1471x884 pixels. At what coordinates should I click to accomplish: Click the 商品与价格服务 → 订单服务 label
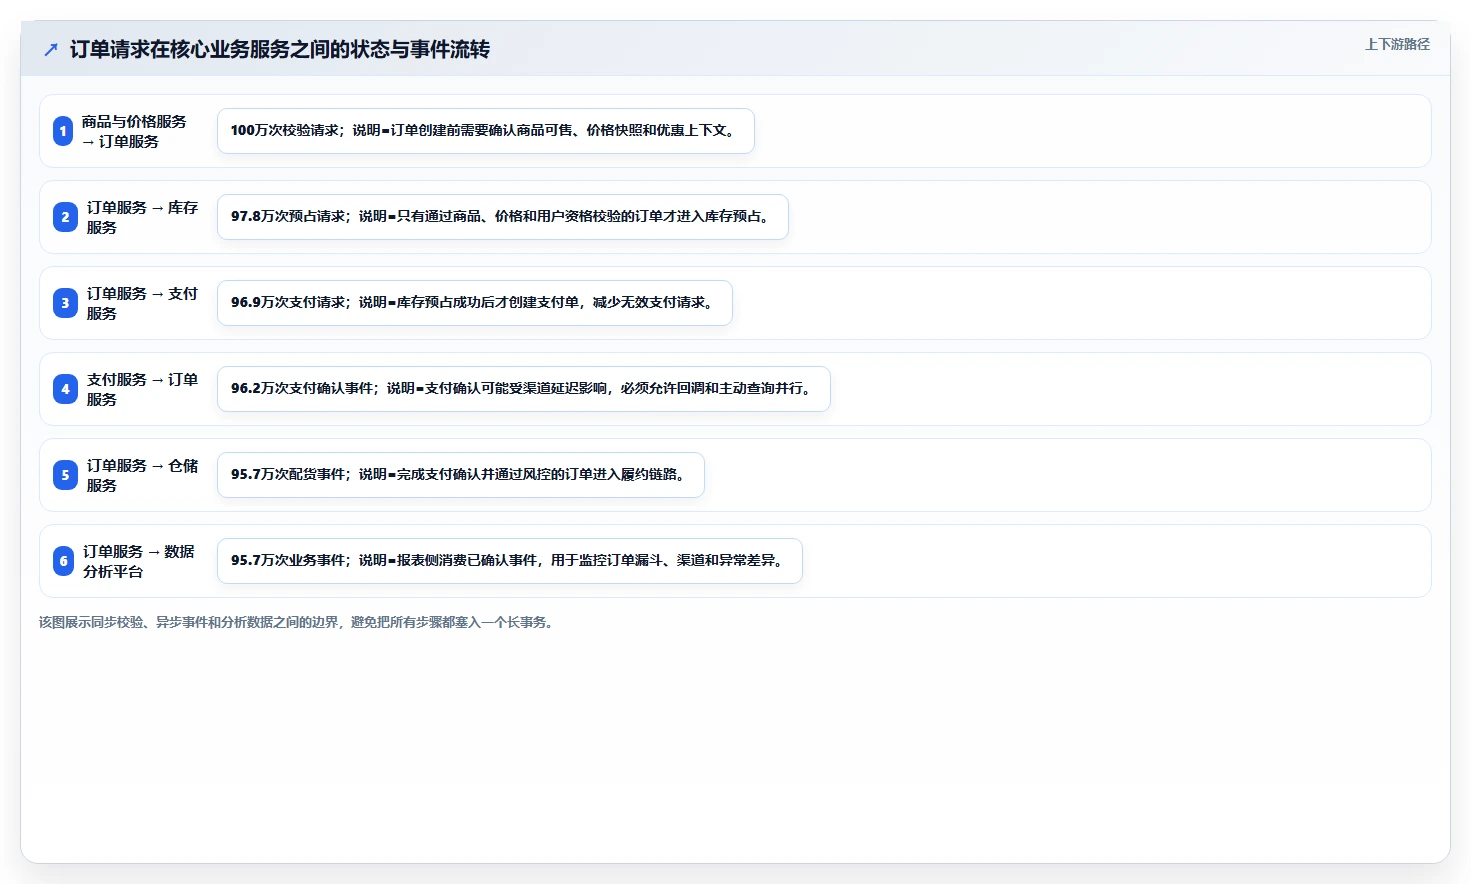tap(134, 131)
